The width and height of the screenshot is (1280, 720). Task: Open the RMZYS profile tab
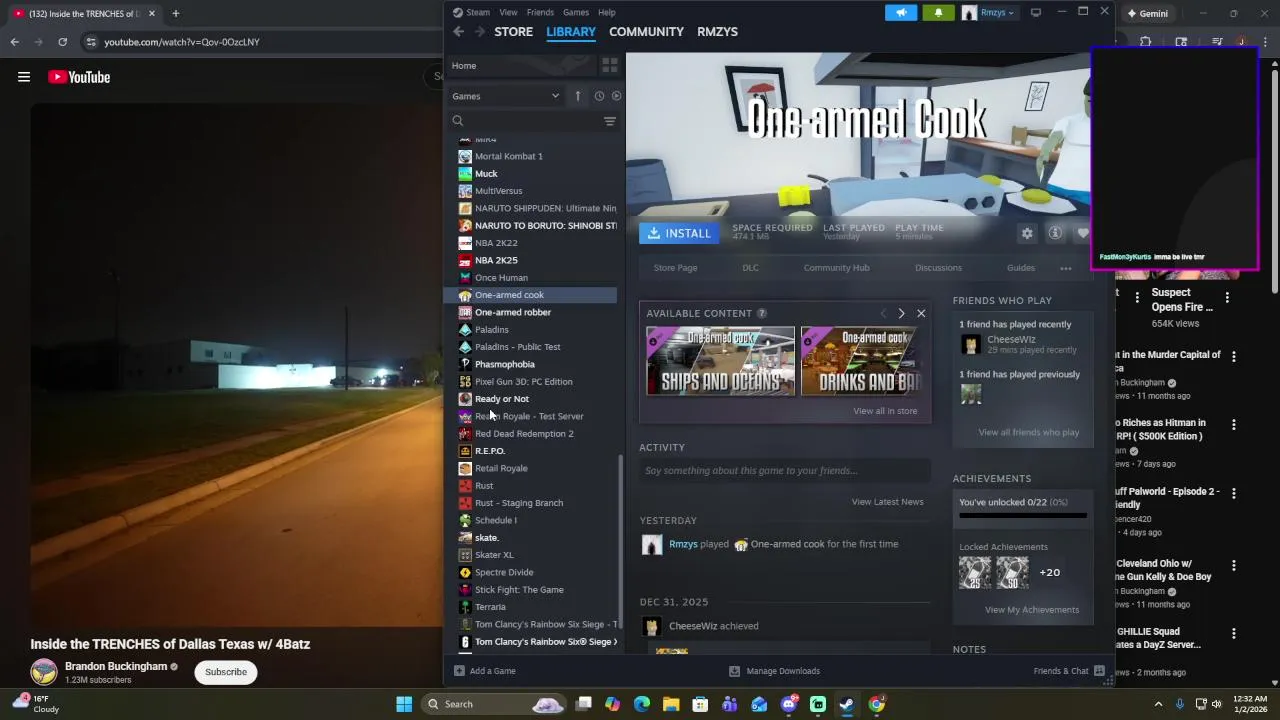717,32
